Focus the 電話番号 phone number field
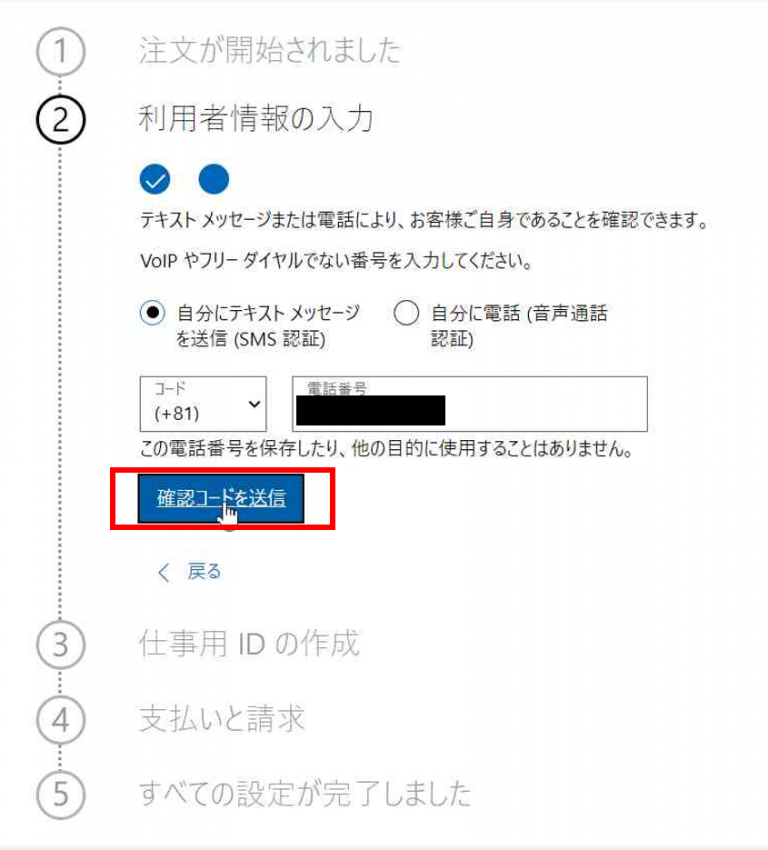The height and width of the screenshot is (850, 768). [469, 404]
